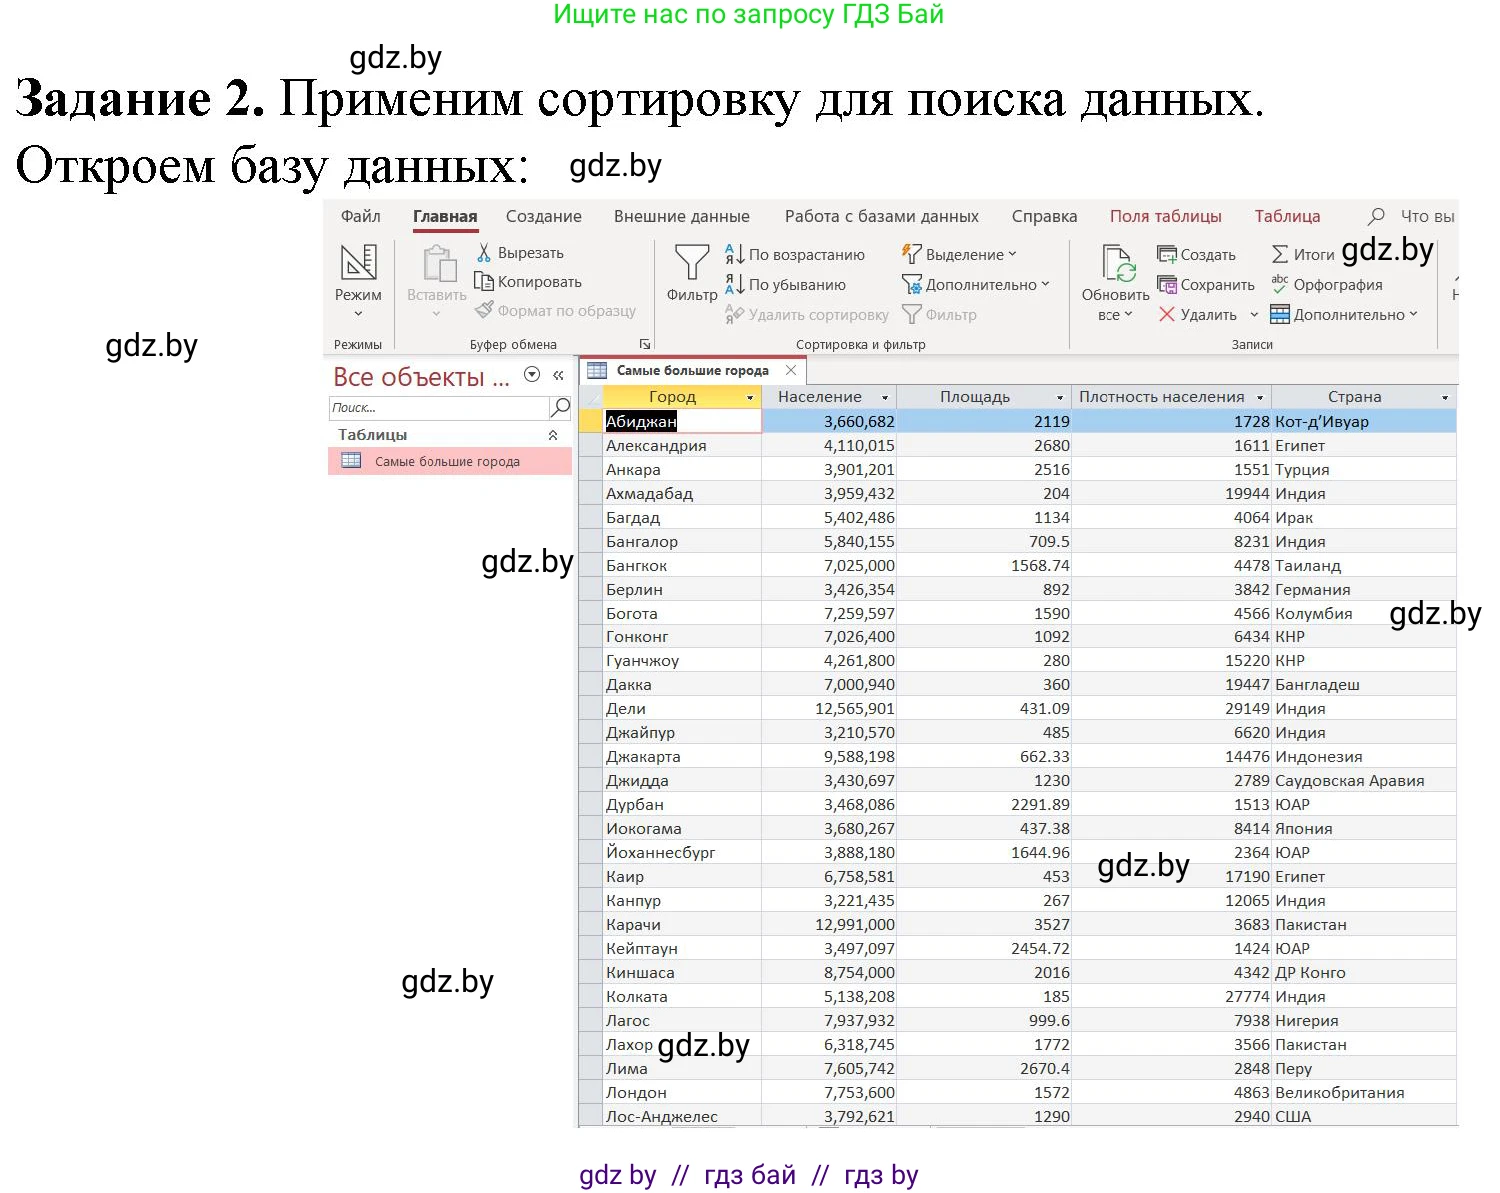1500x1193 pixels.
Task: Switch to the Создание ribbon tab
Action: coord(543,215)
